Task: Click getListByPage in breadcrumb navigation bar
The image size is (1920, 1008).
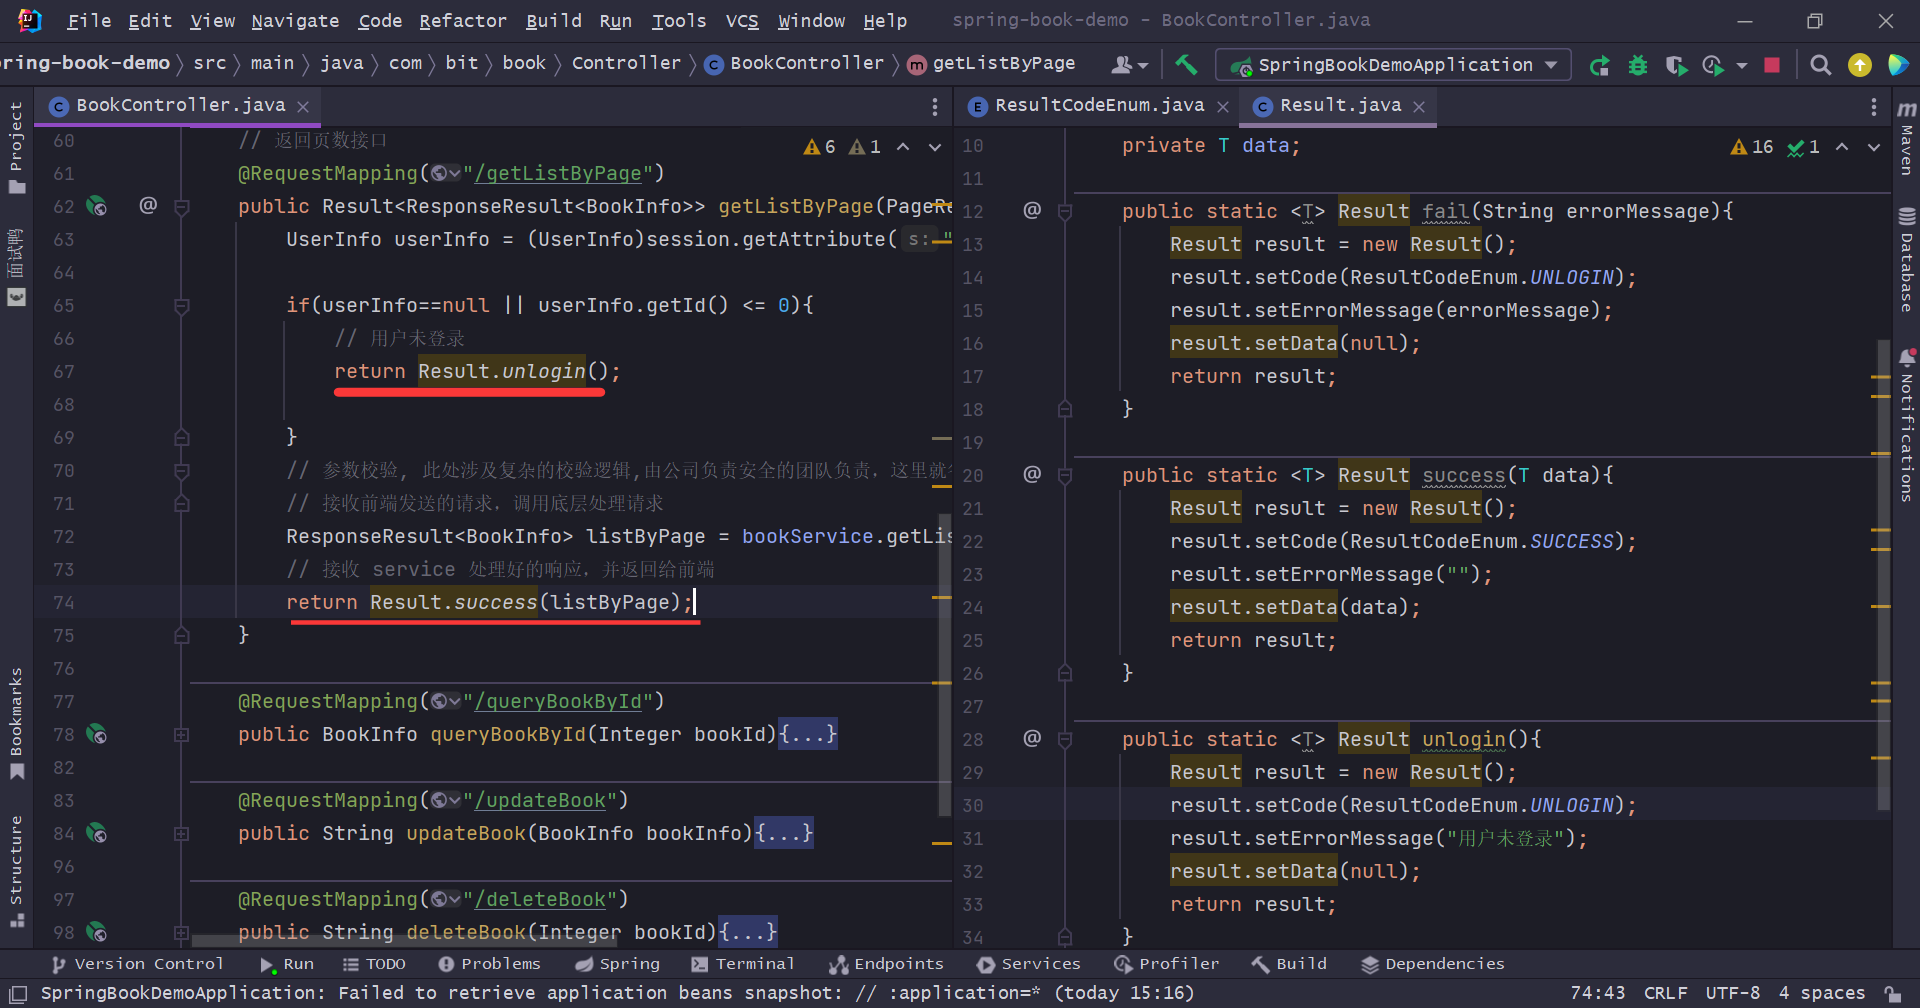Action: click(992, 64)
